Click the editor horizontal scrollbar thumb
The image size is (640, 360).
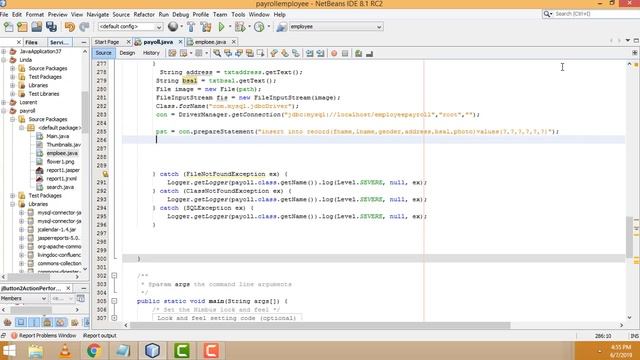tap(320, 325)
